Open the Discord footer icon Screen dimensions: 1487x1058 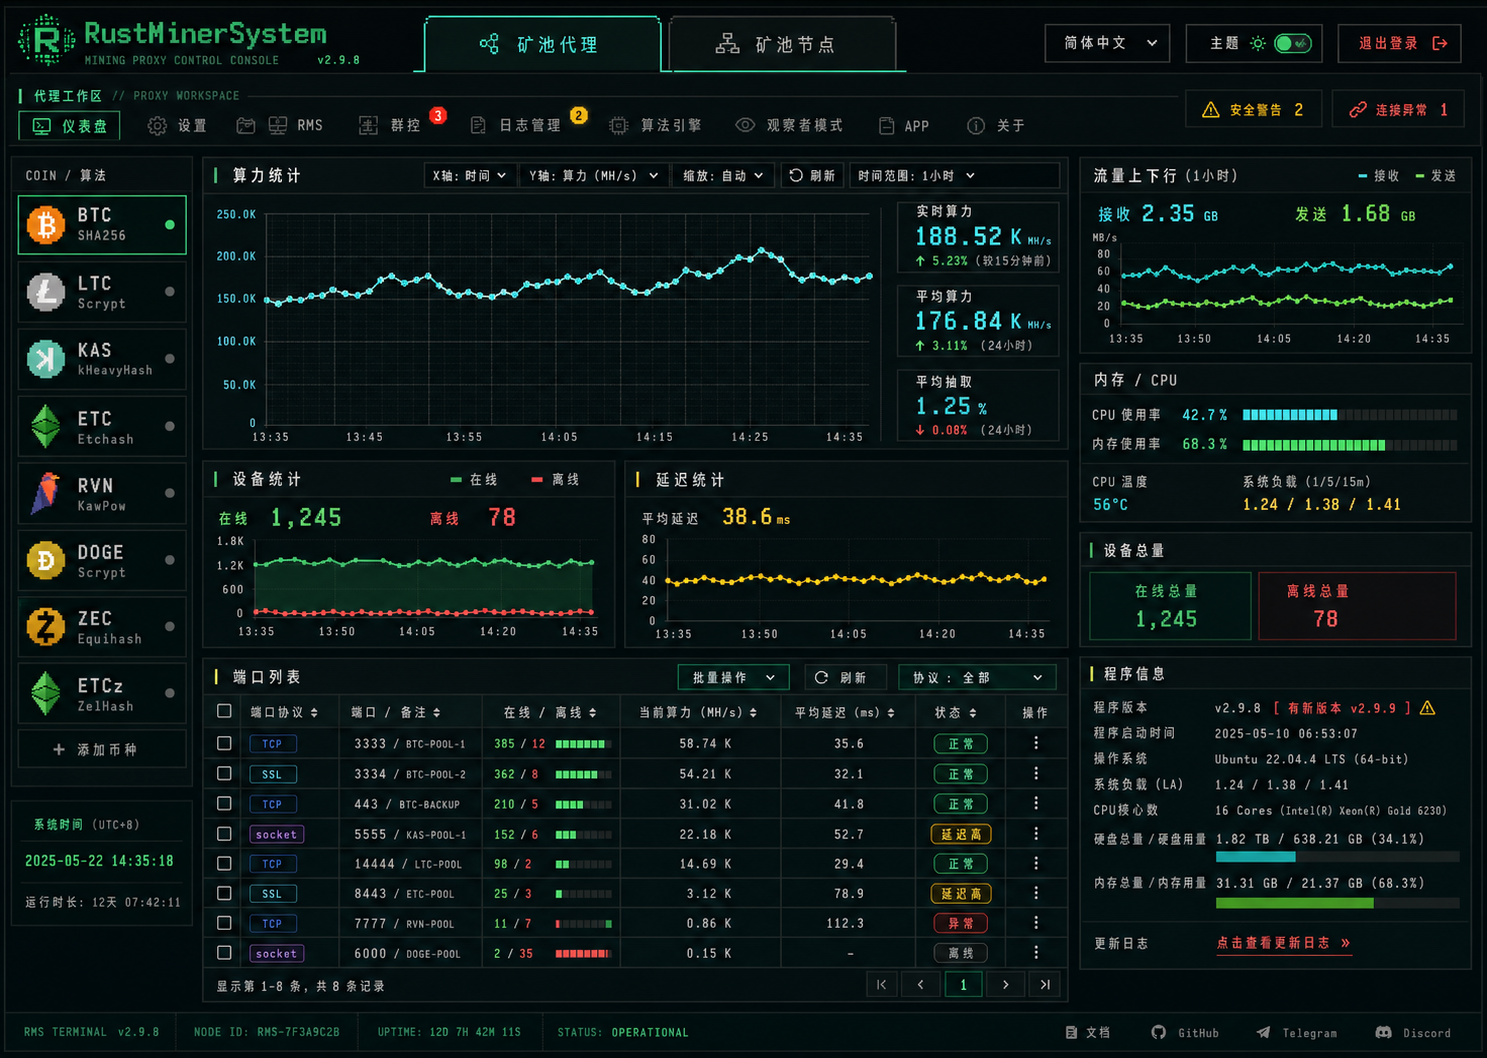[x=1383, y=1032]
